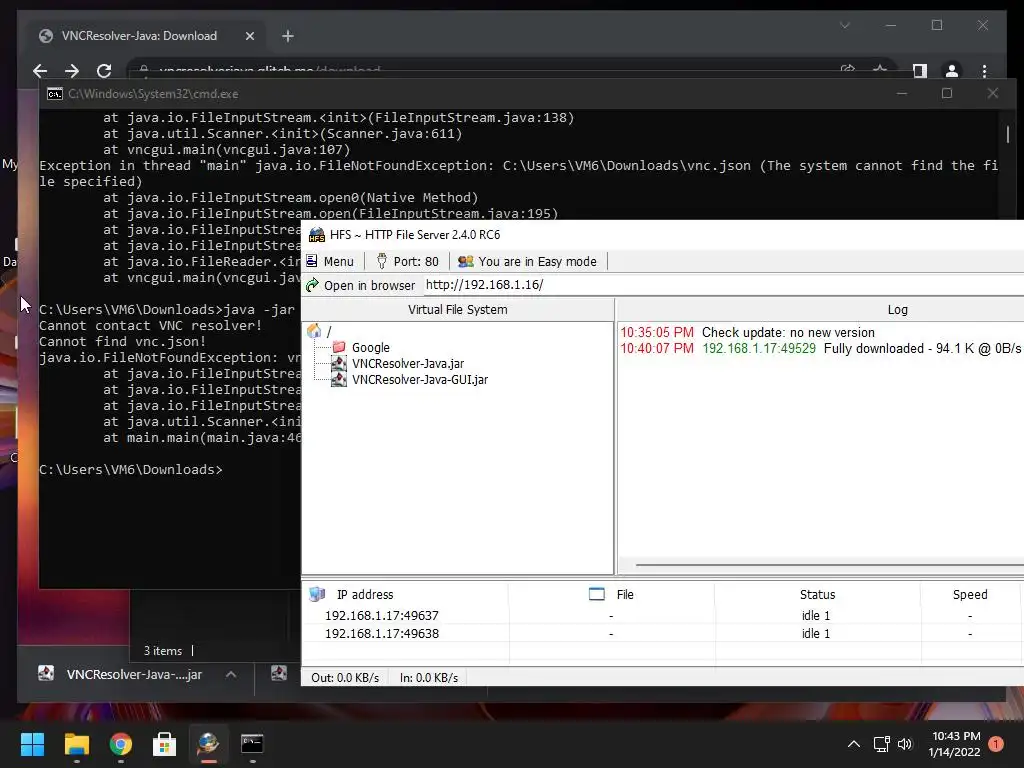Click the Menu icon in HFS toolbar
The image size is (1024, 768).
312,261
